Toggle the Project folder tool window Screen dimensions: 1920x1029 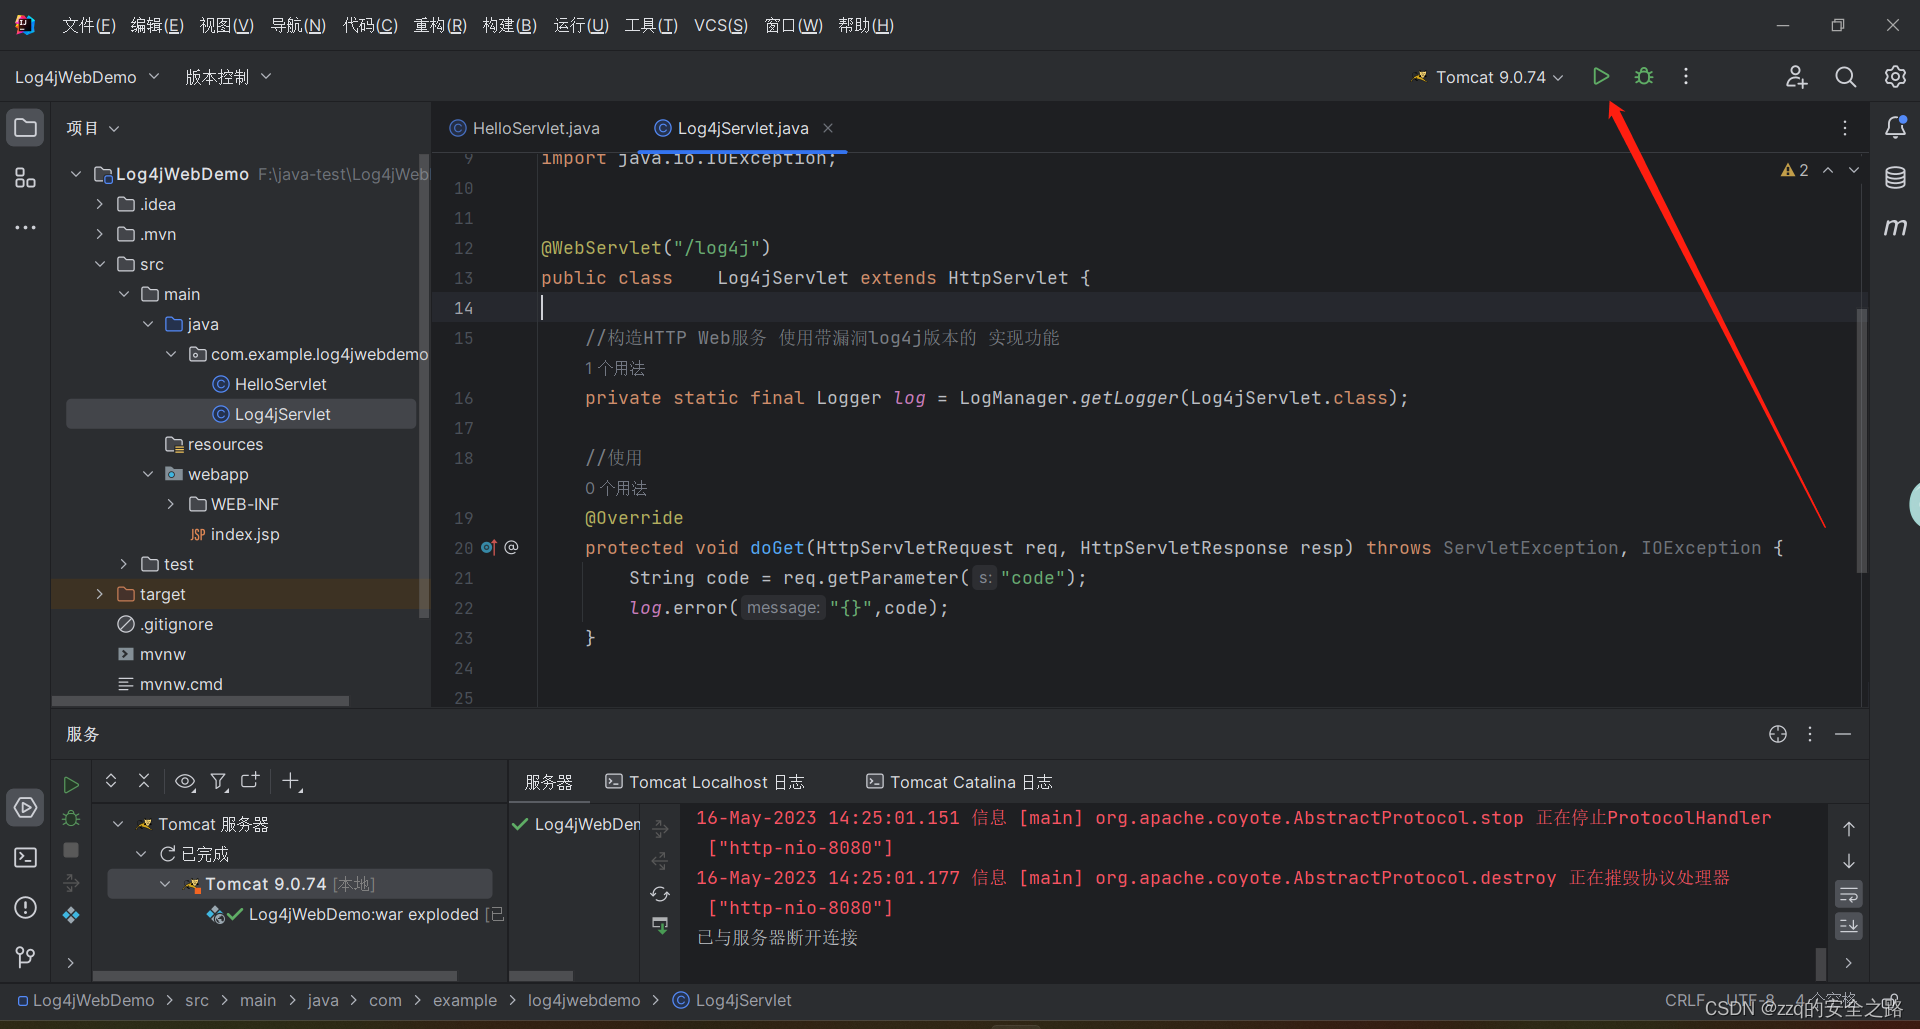(25, 128)
